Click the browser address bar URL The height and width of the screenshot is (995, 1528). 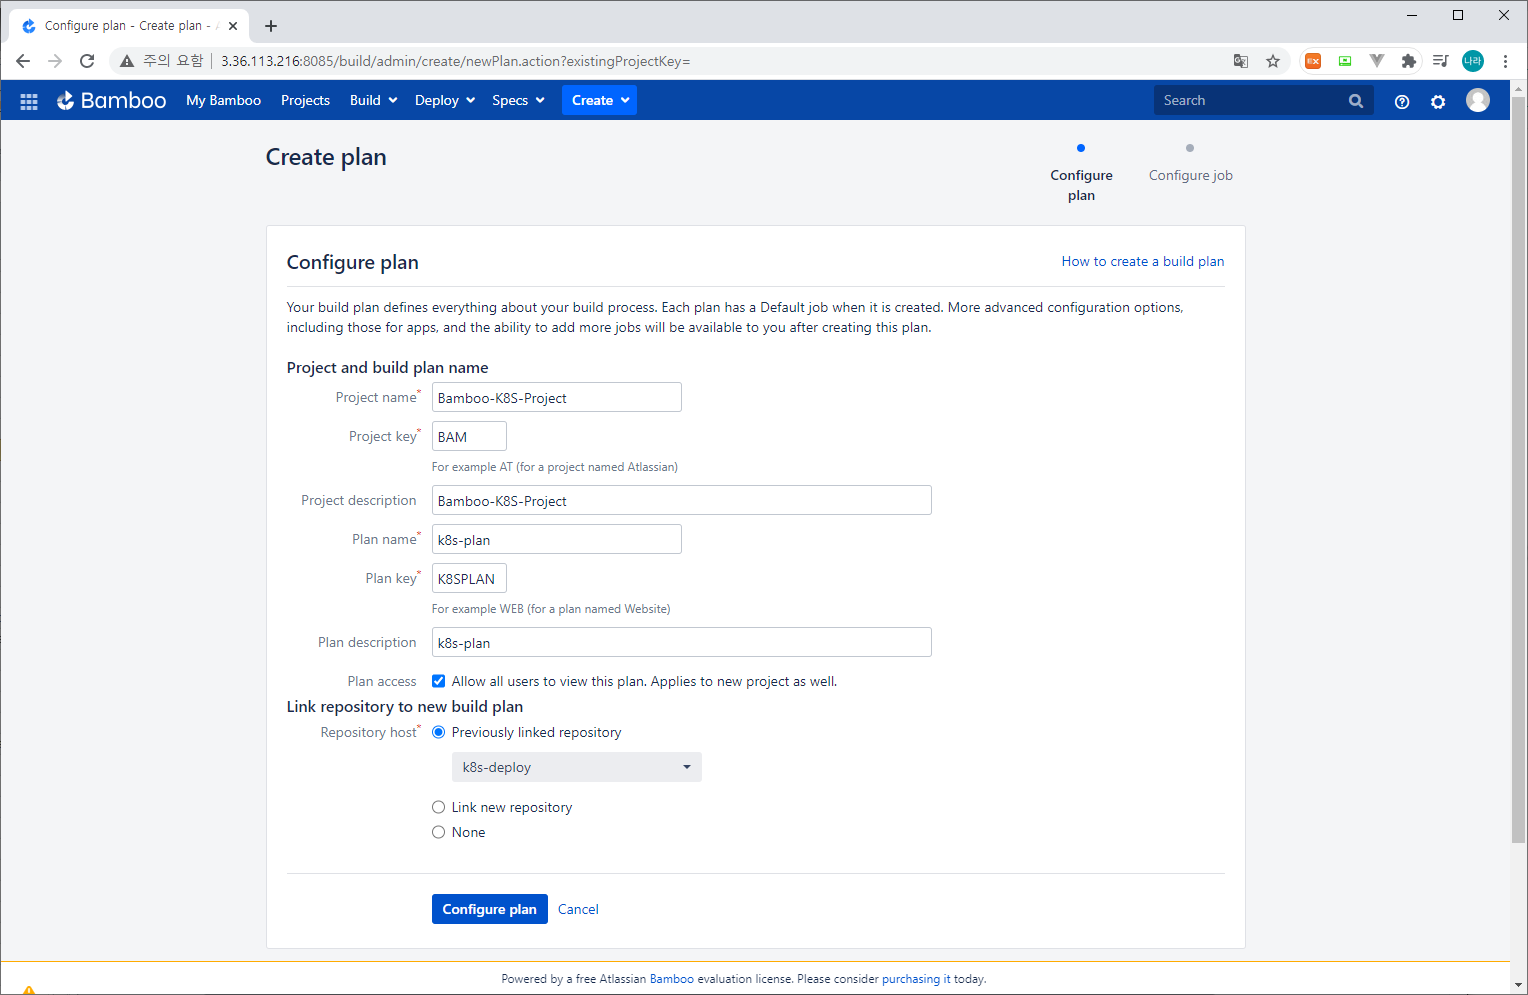click(x=456, y=61)
